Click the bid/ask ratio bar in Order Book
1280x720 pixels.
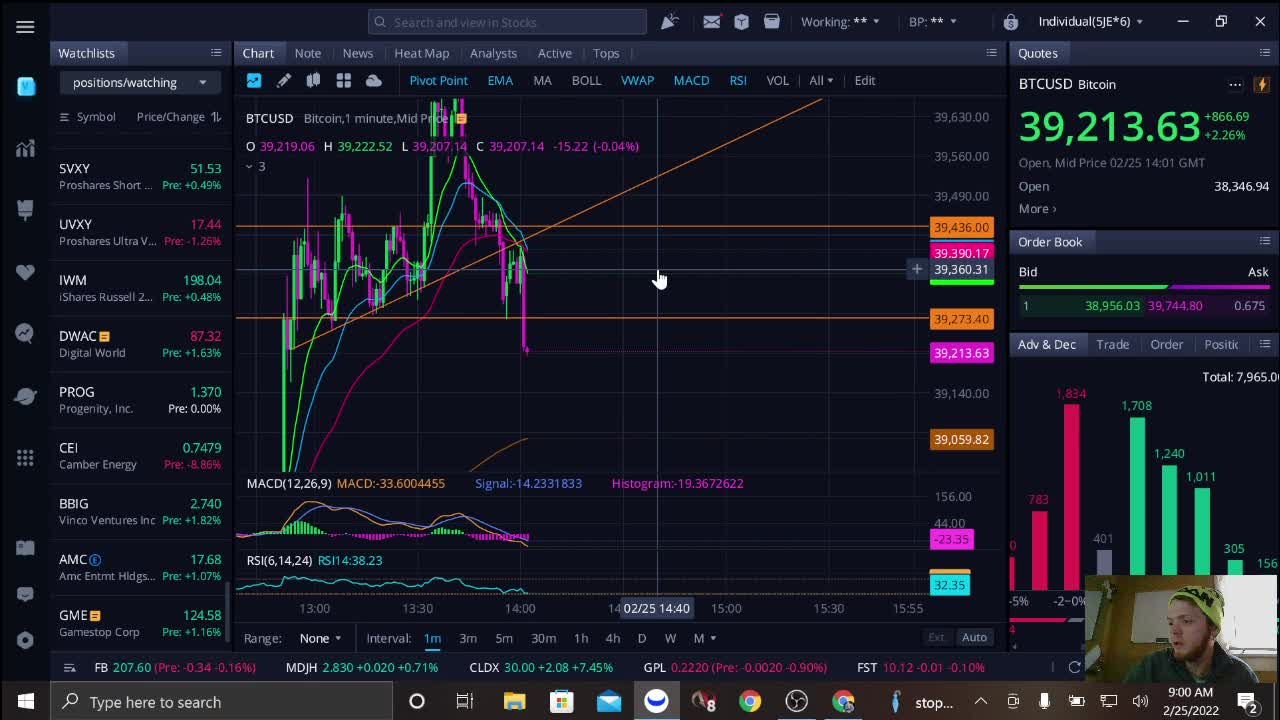pos(1143,288)
